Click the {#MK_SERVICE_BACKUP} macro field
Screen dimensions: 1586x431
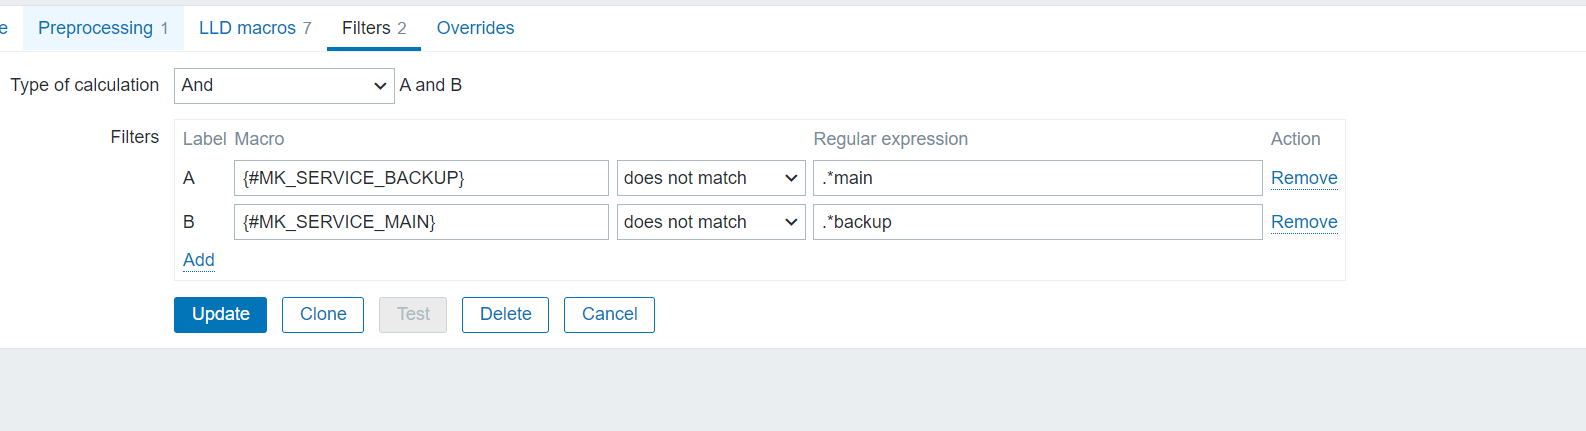tap(421, 178)
